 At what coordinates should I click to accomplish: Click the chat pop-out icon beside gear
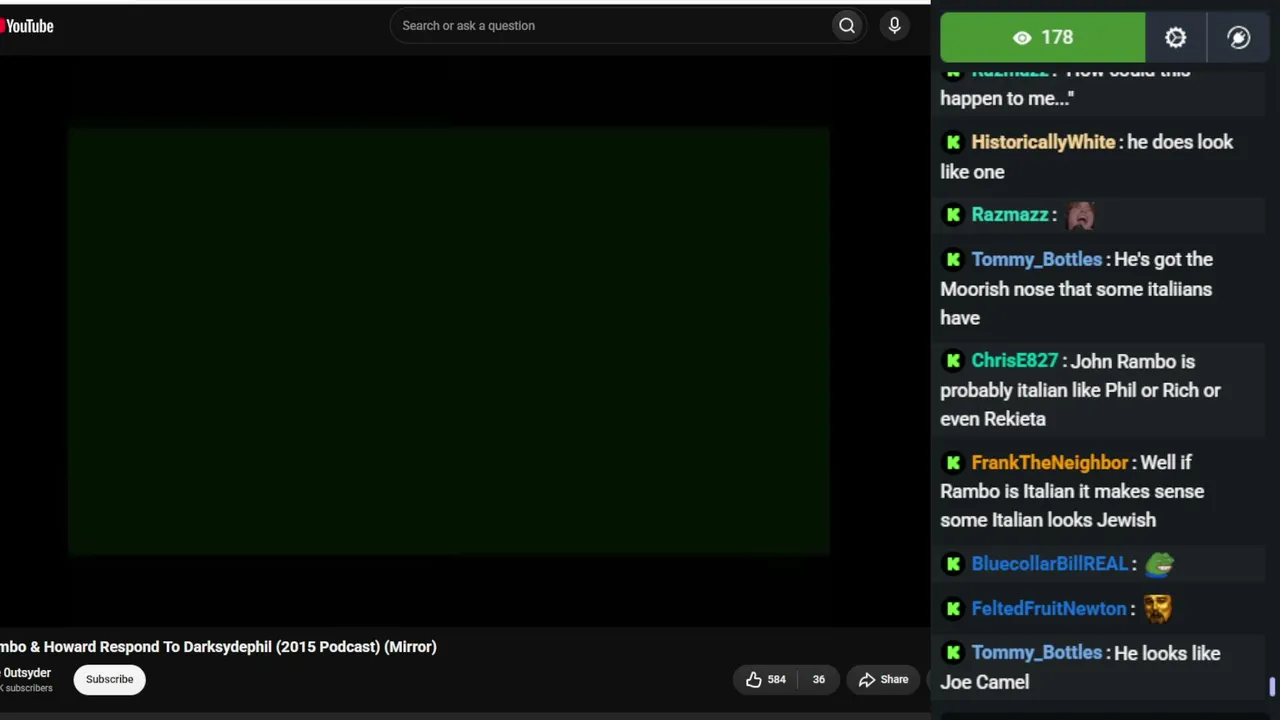(1239, 38)
